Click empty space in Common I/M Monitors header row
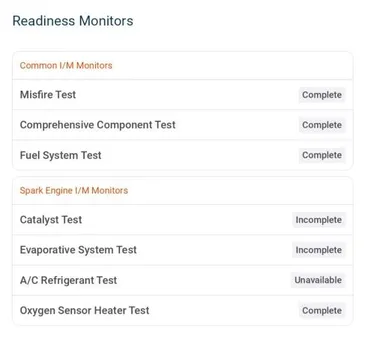 233,65
